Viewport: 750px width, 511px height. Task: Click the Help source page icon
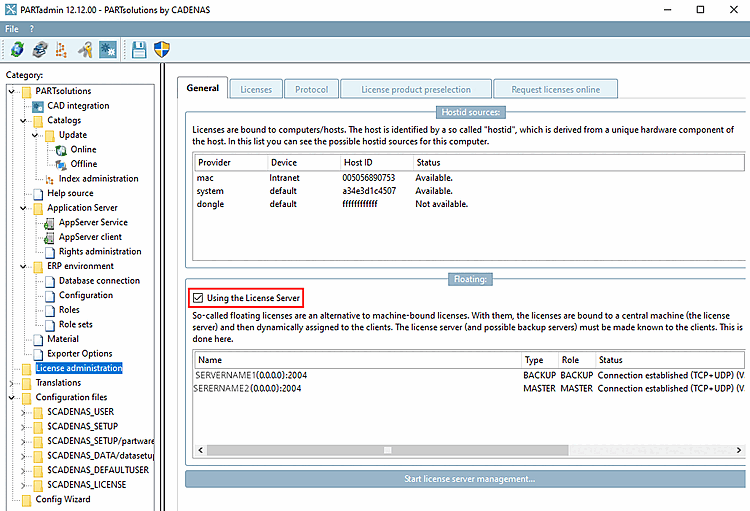click(39, 194)
